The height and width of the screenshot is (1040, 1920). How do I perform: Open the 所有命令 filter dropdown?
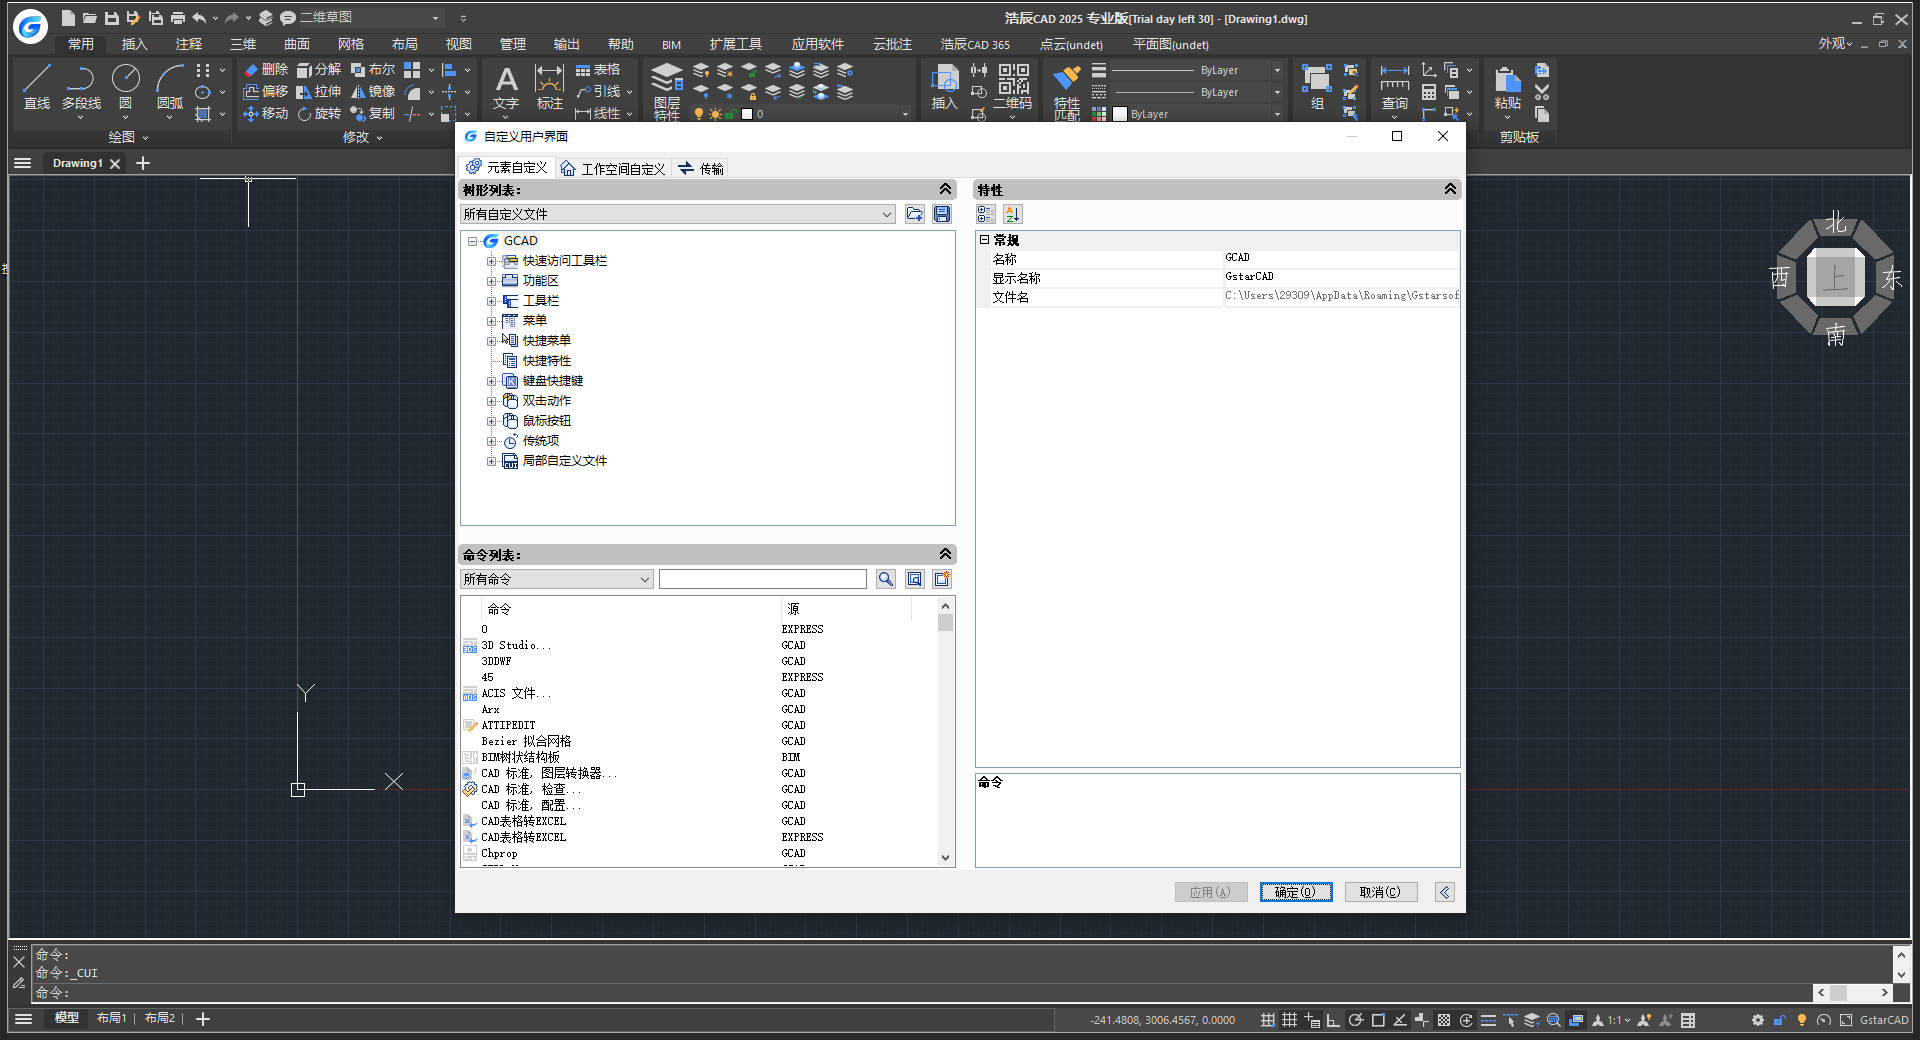557,579
